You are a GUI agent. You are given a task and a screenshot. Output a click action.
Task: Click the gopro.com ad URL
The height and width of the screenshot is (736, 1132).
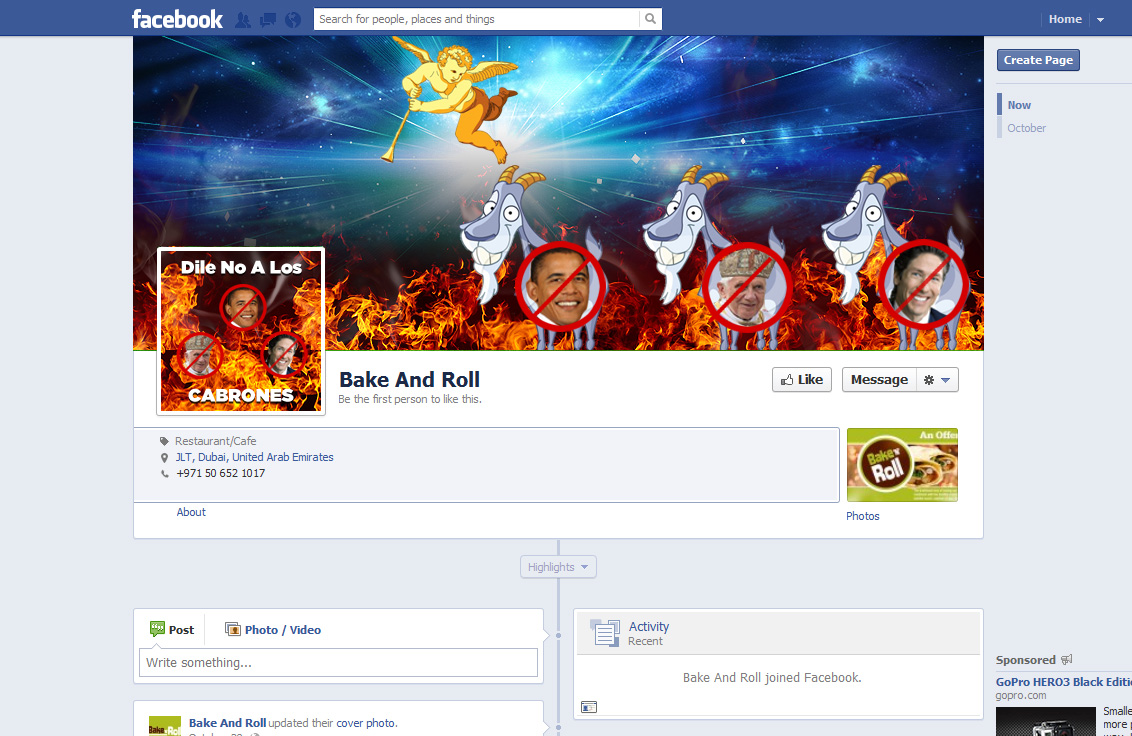coord(1021,696)
